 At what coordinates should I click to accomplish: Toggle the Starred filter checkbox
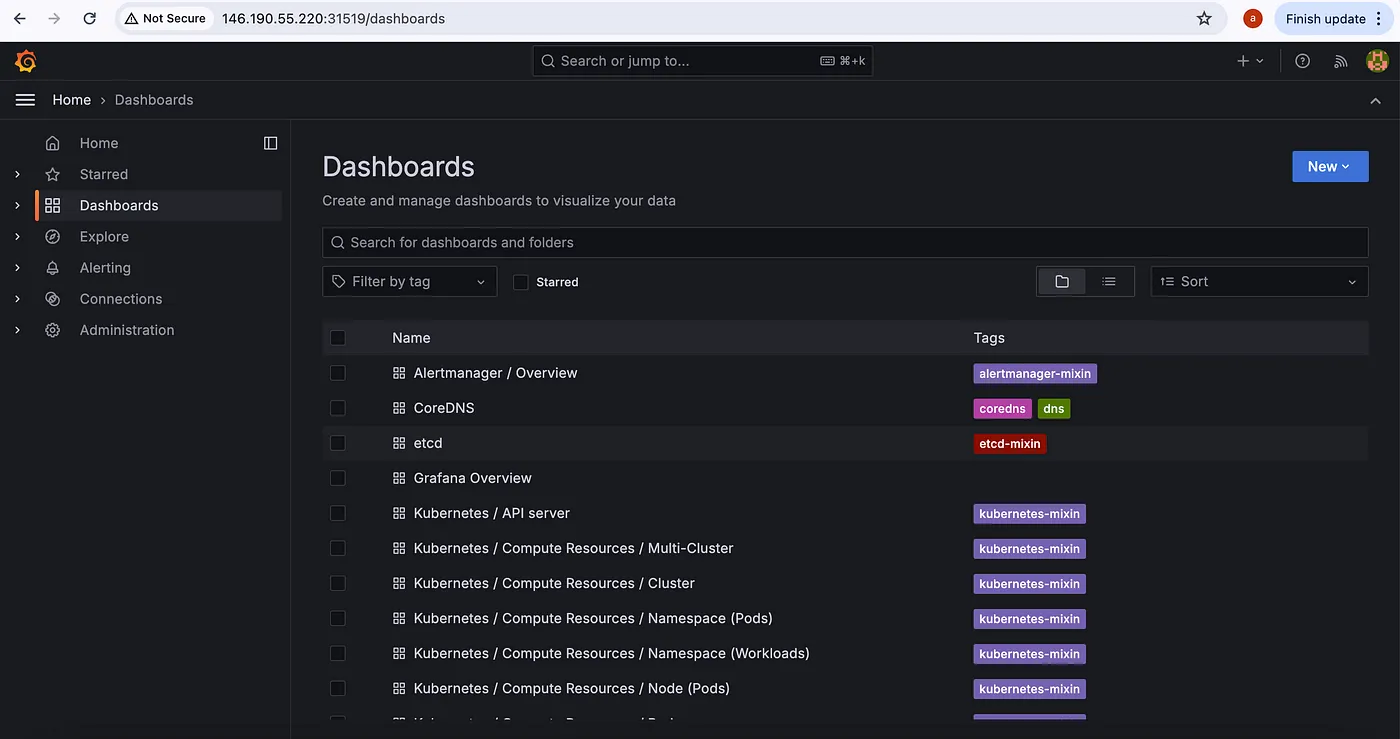pyautogui.click(x=520, y=282)
